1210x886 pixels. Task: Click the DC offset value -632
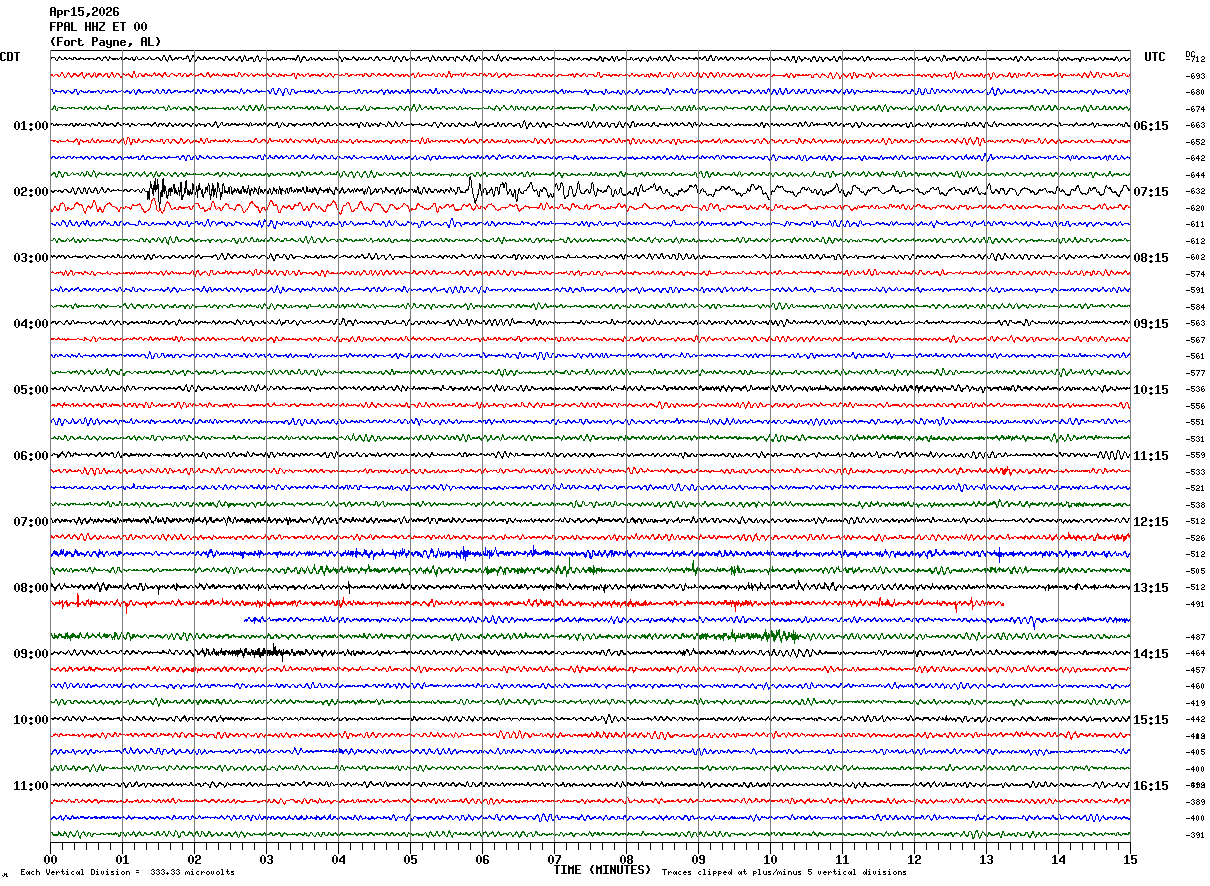[1195, 192]
